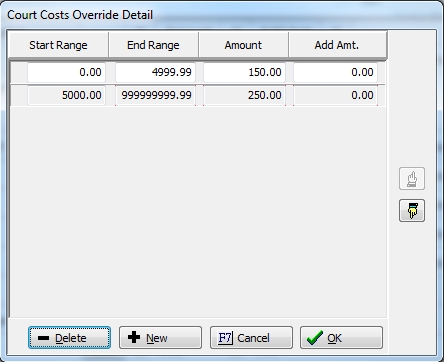Select the Amount field showing 150.00

244,72
